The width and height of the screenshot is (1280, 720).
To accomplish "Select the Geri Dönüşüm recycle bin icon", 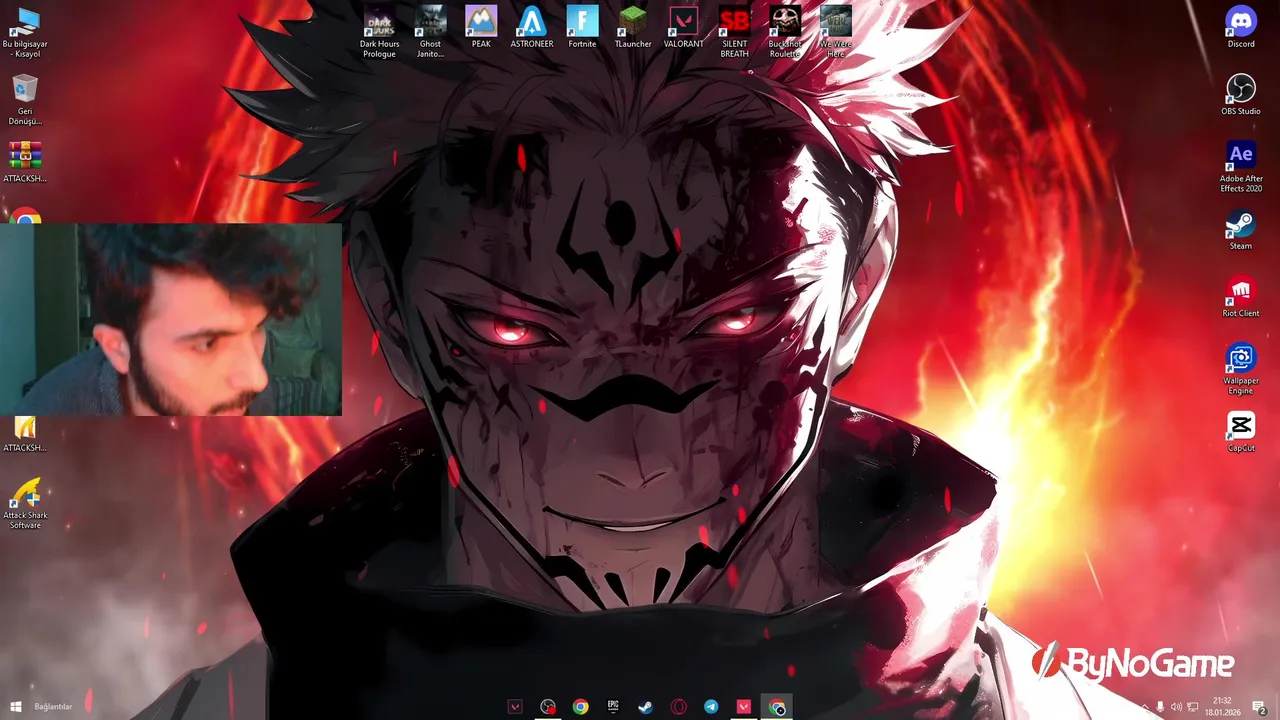I will pos(25,99).
